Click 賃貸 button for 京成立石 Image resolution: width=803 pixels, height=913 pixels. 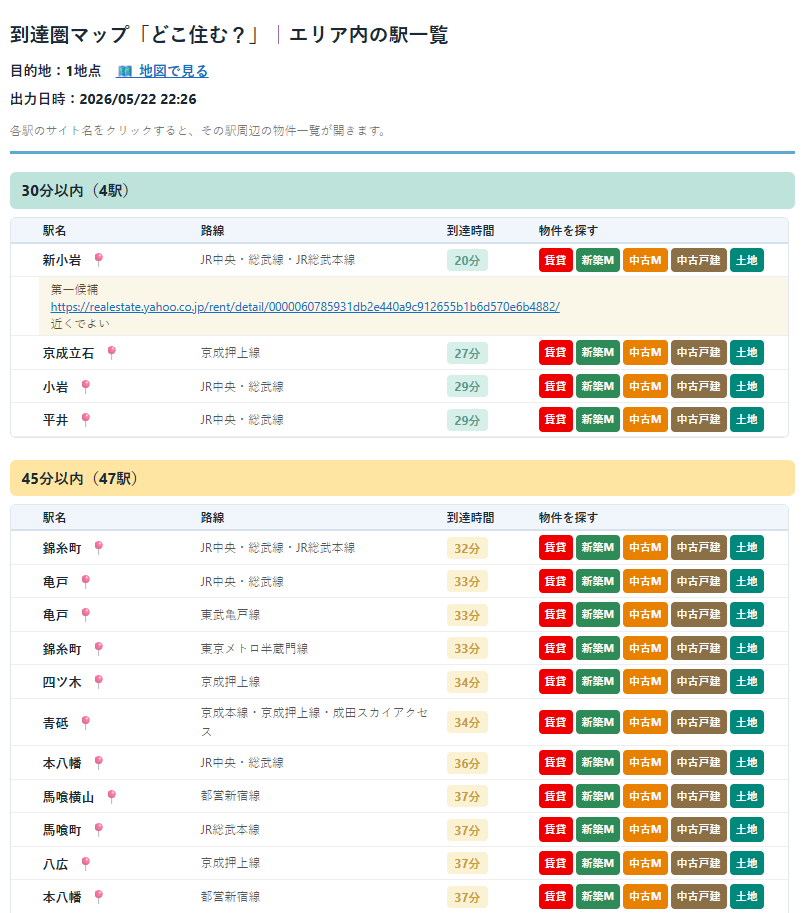[x=556, y=352]
